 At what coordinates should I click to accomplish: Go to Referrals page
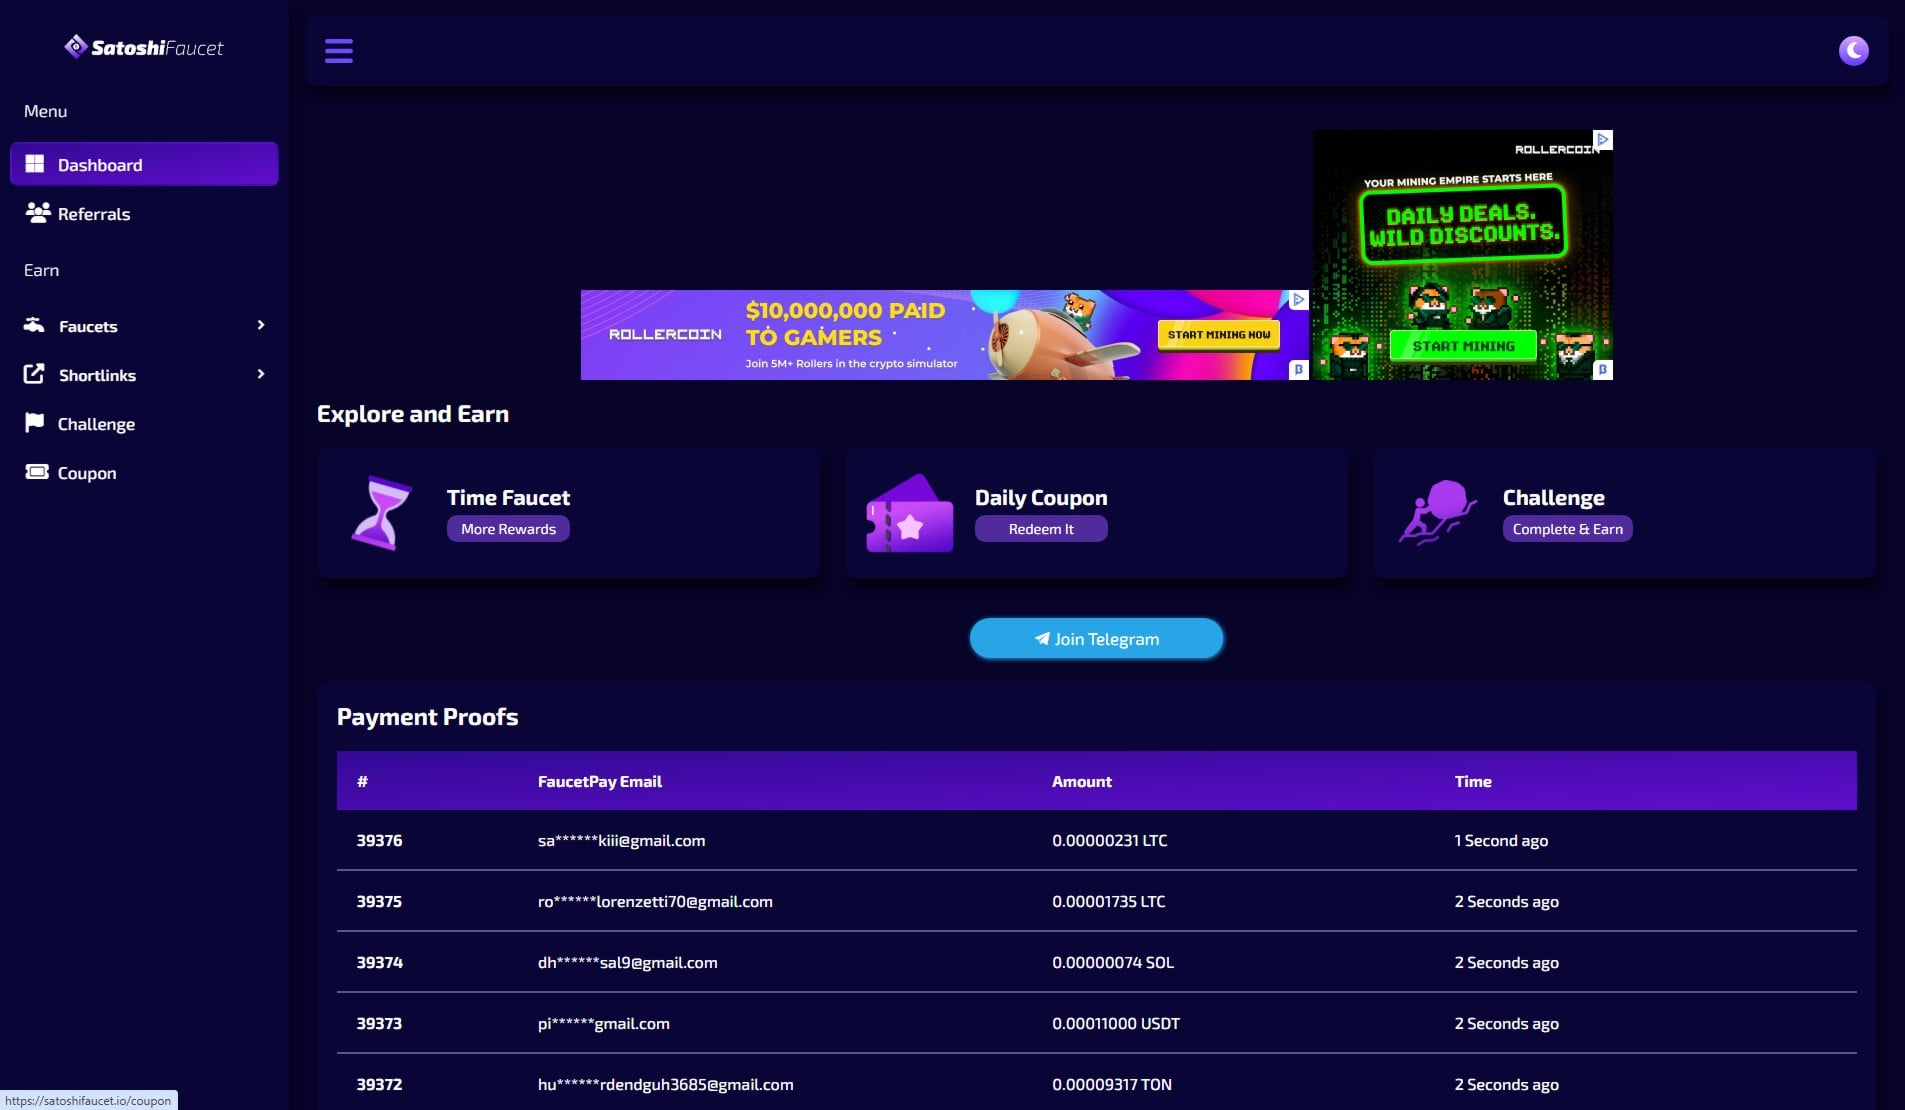(93, 214)
